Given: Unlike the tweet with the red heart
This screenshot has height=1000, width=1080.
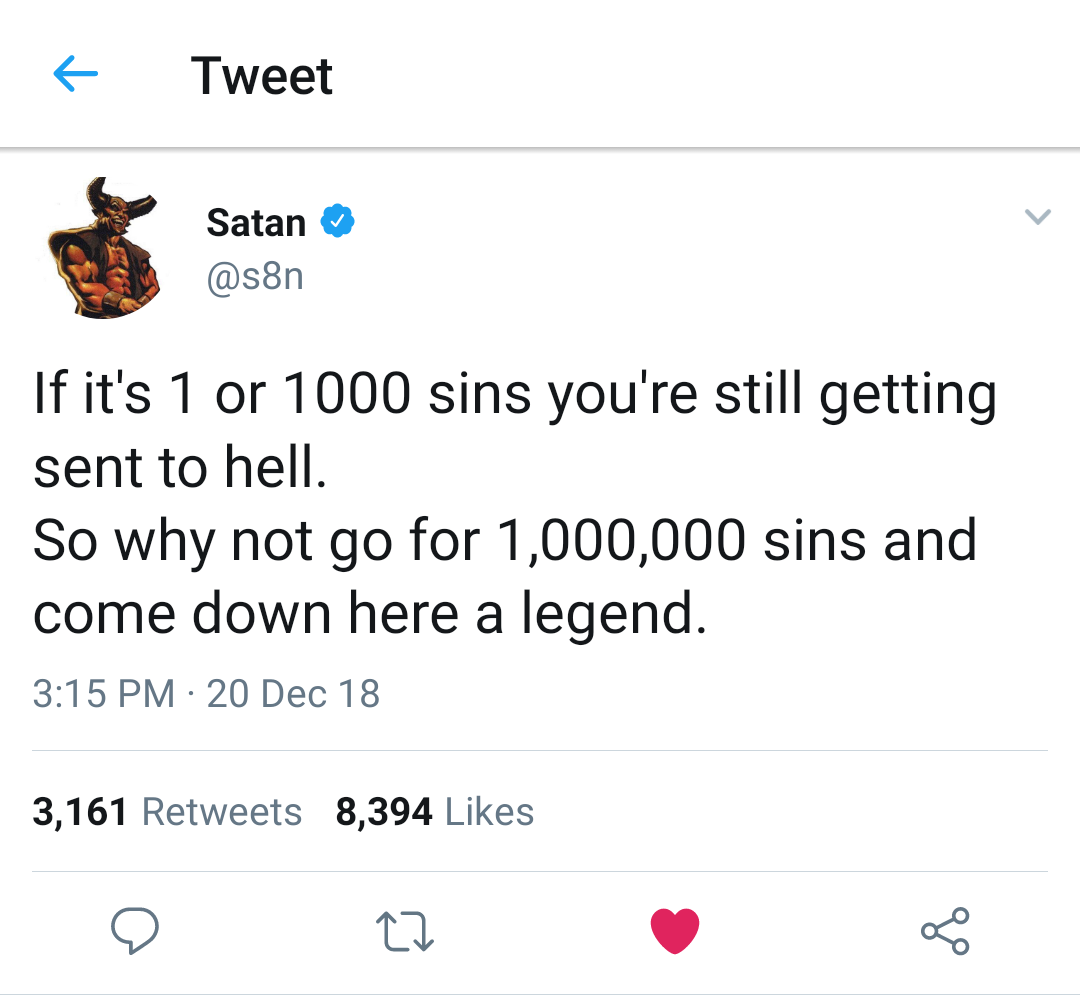Looking at the screenshot, I should tap(675, 931).
